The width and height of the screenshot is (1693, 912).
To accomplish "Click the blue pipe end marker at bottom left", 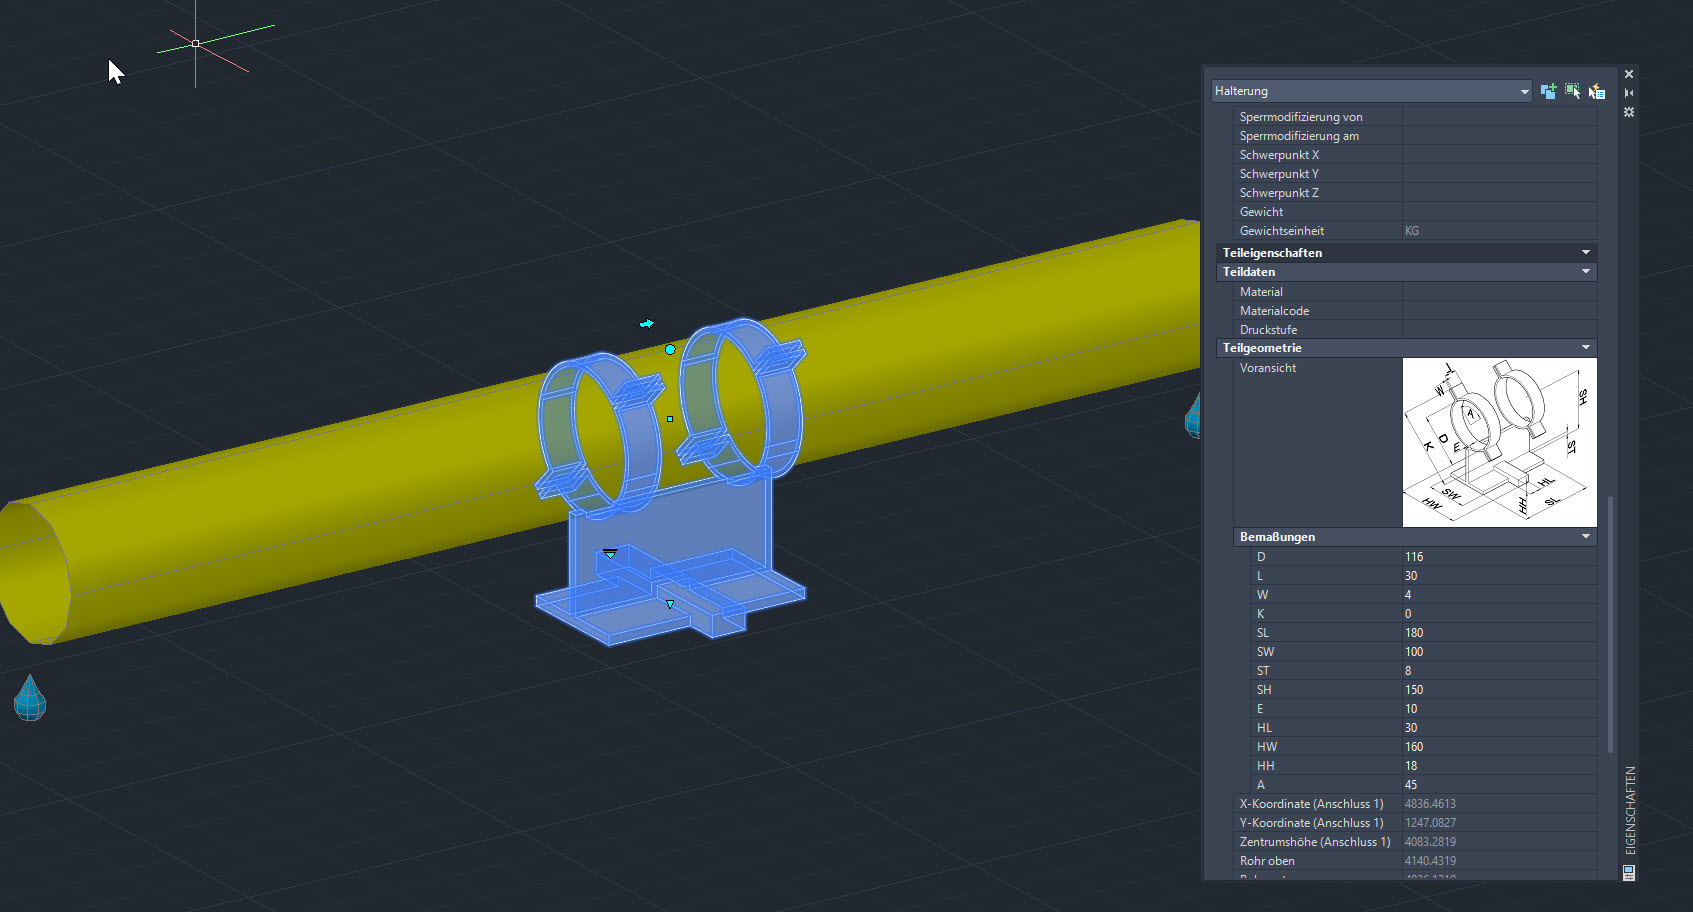I will pyautogui.click(x=30, y=698).
